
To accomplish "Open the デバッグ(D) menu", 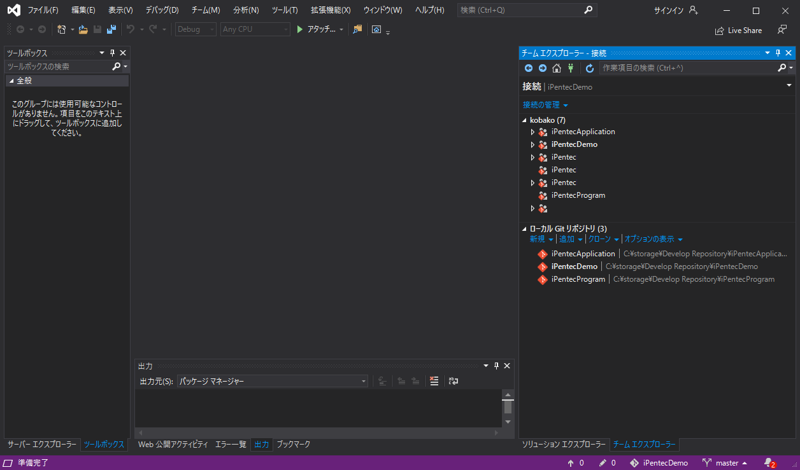I will coord(162,10).
